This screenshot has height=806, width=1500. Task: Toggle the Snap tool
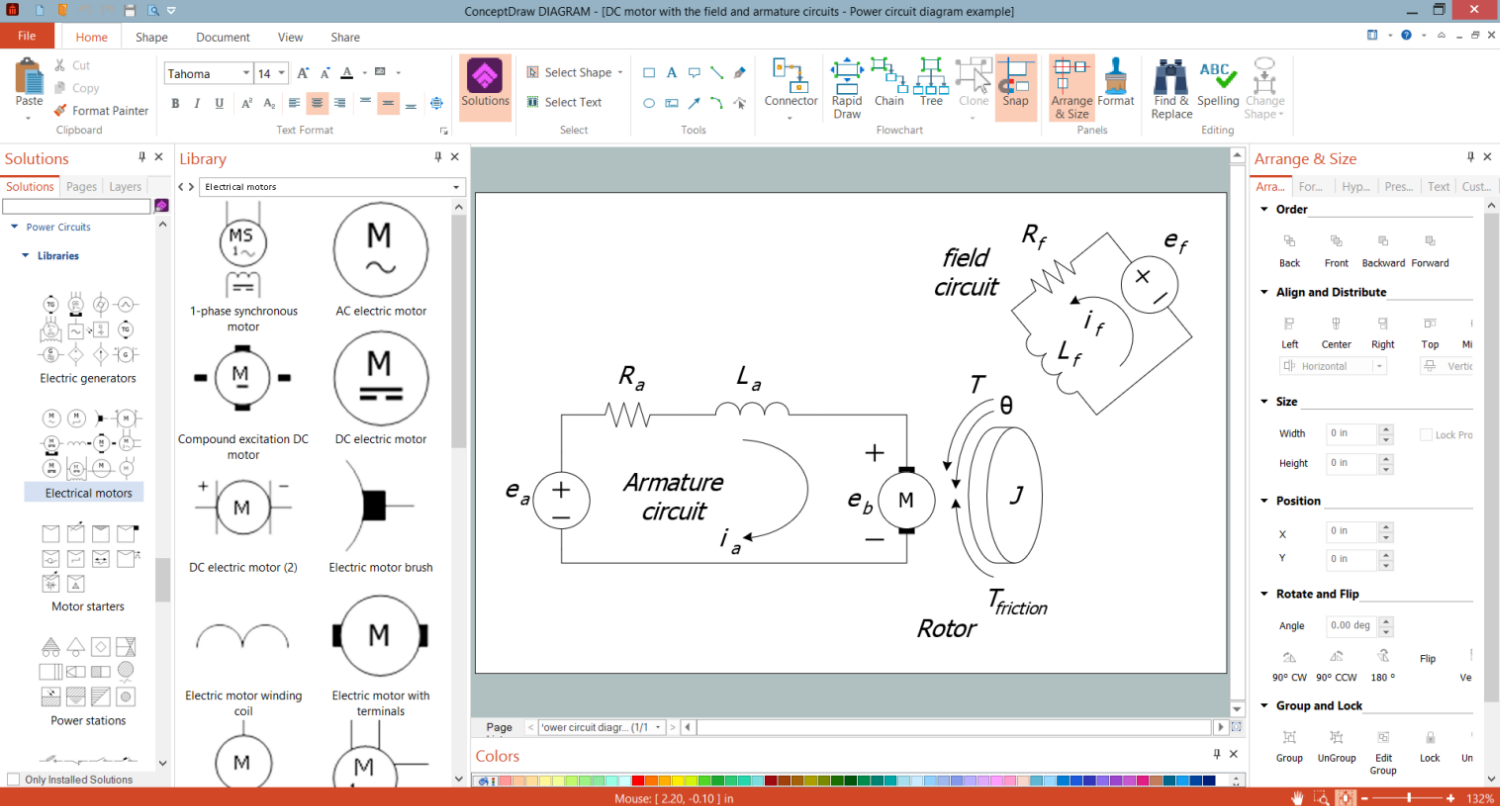[x=1015, y=88]
